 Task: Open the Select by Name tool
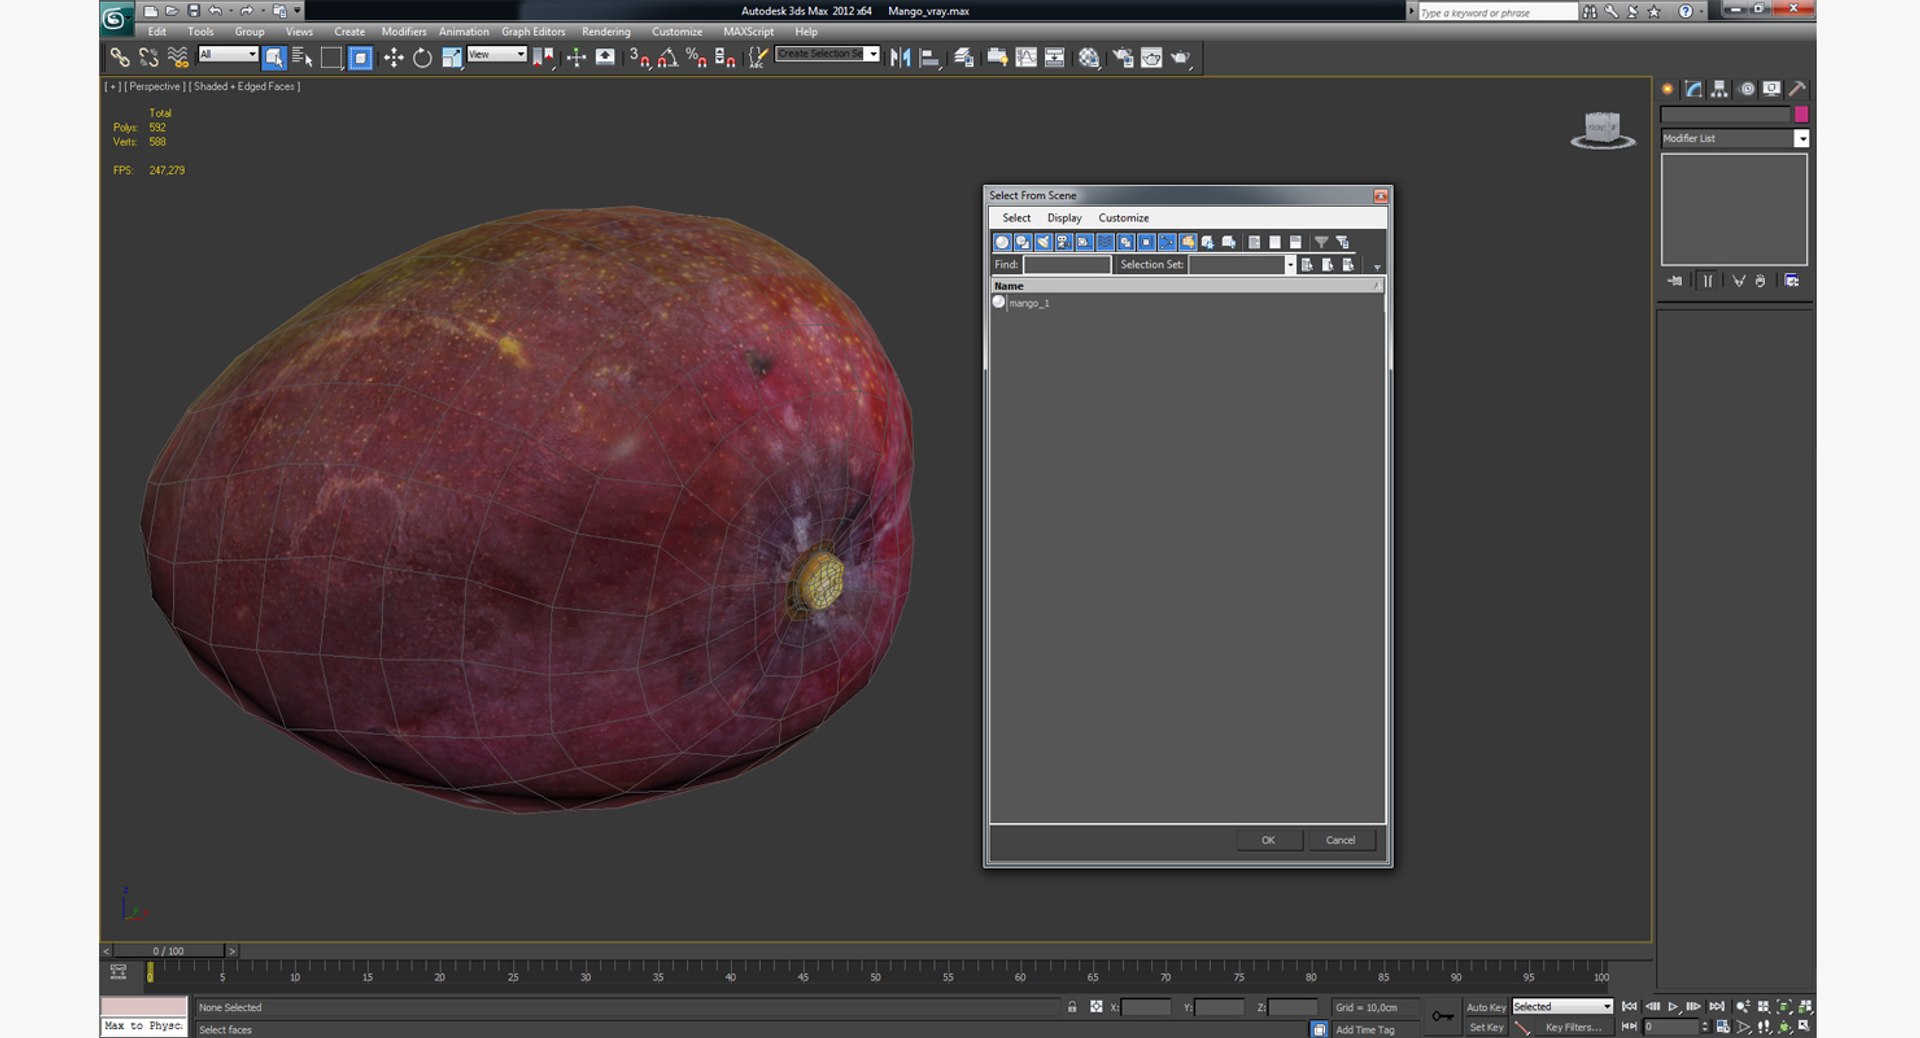302,58
